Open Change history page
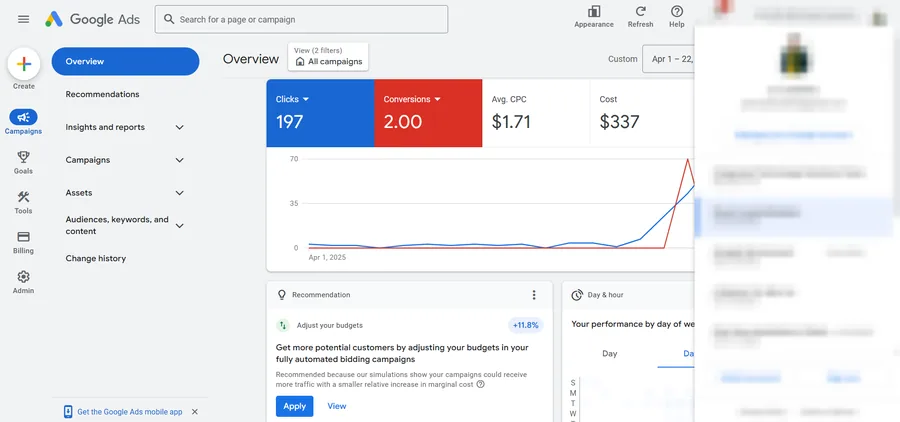 pyautogui.click(x=95, y=258)
